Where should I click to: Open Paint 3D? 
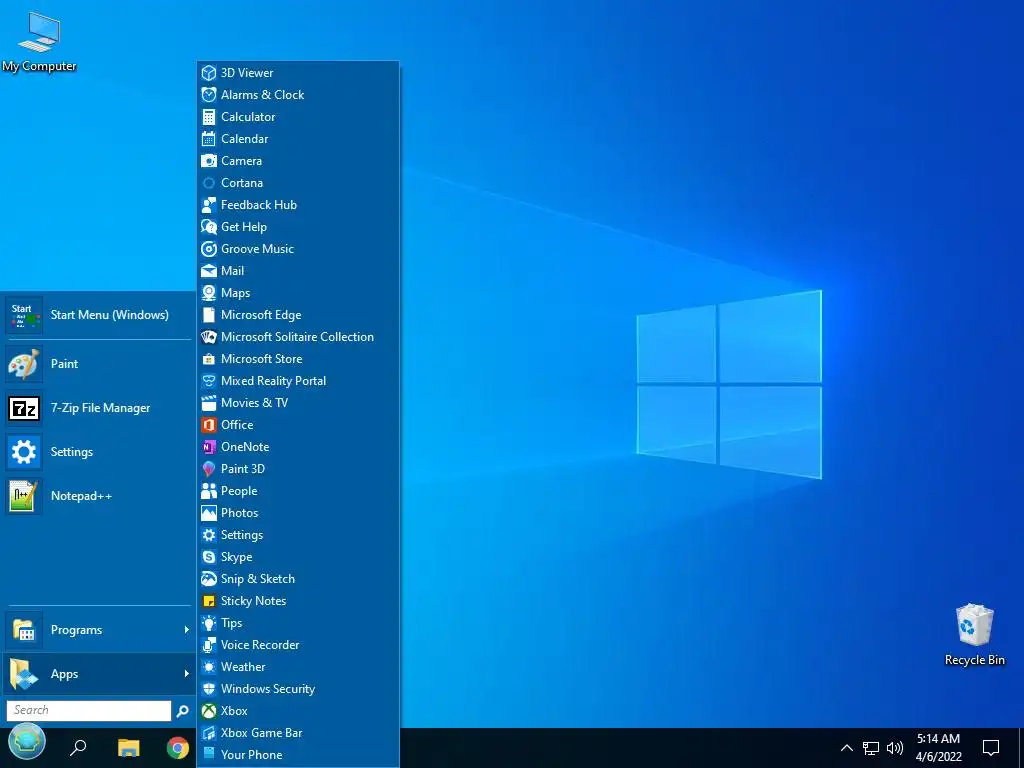298,469
